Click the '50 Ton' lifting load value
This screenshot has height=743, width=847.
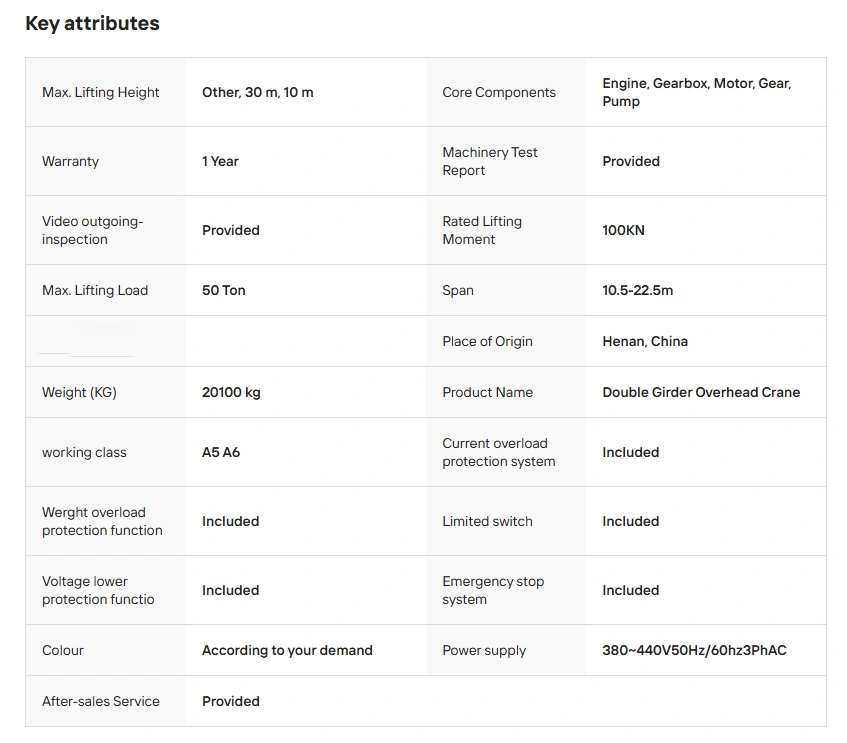click(x=223, y=290)
